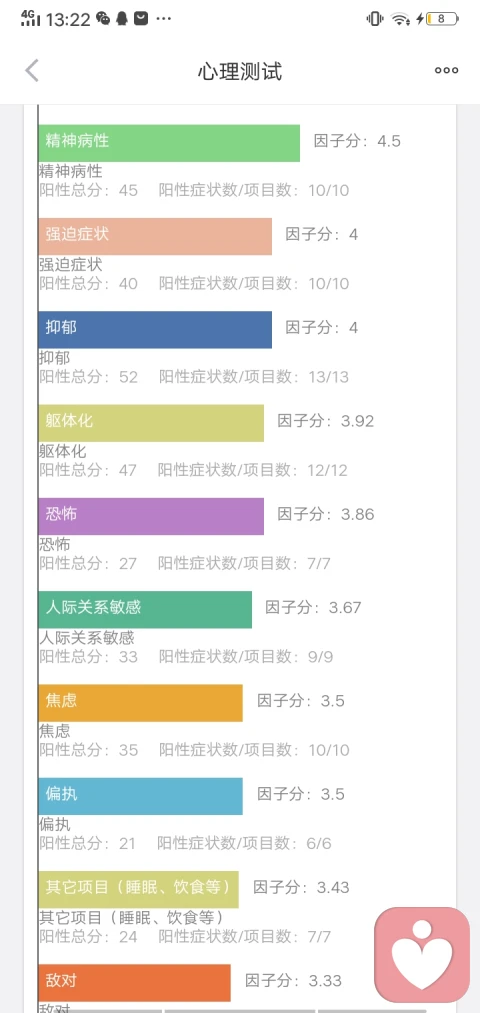The height and width of the screenshot is (1013, 480).
Task: Select the purple 恐怖 bar
Action: pyautogui.click(x=151, y=516)
